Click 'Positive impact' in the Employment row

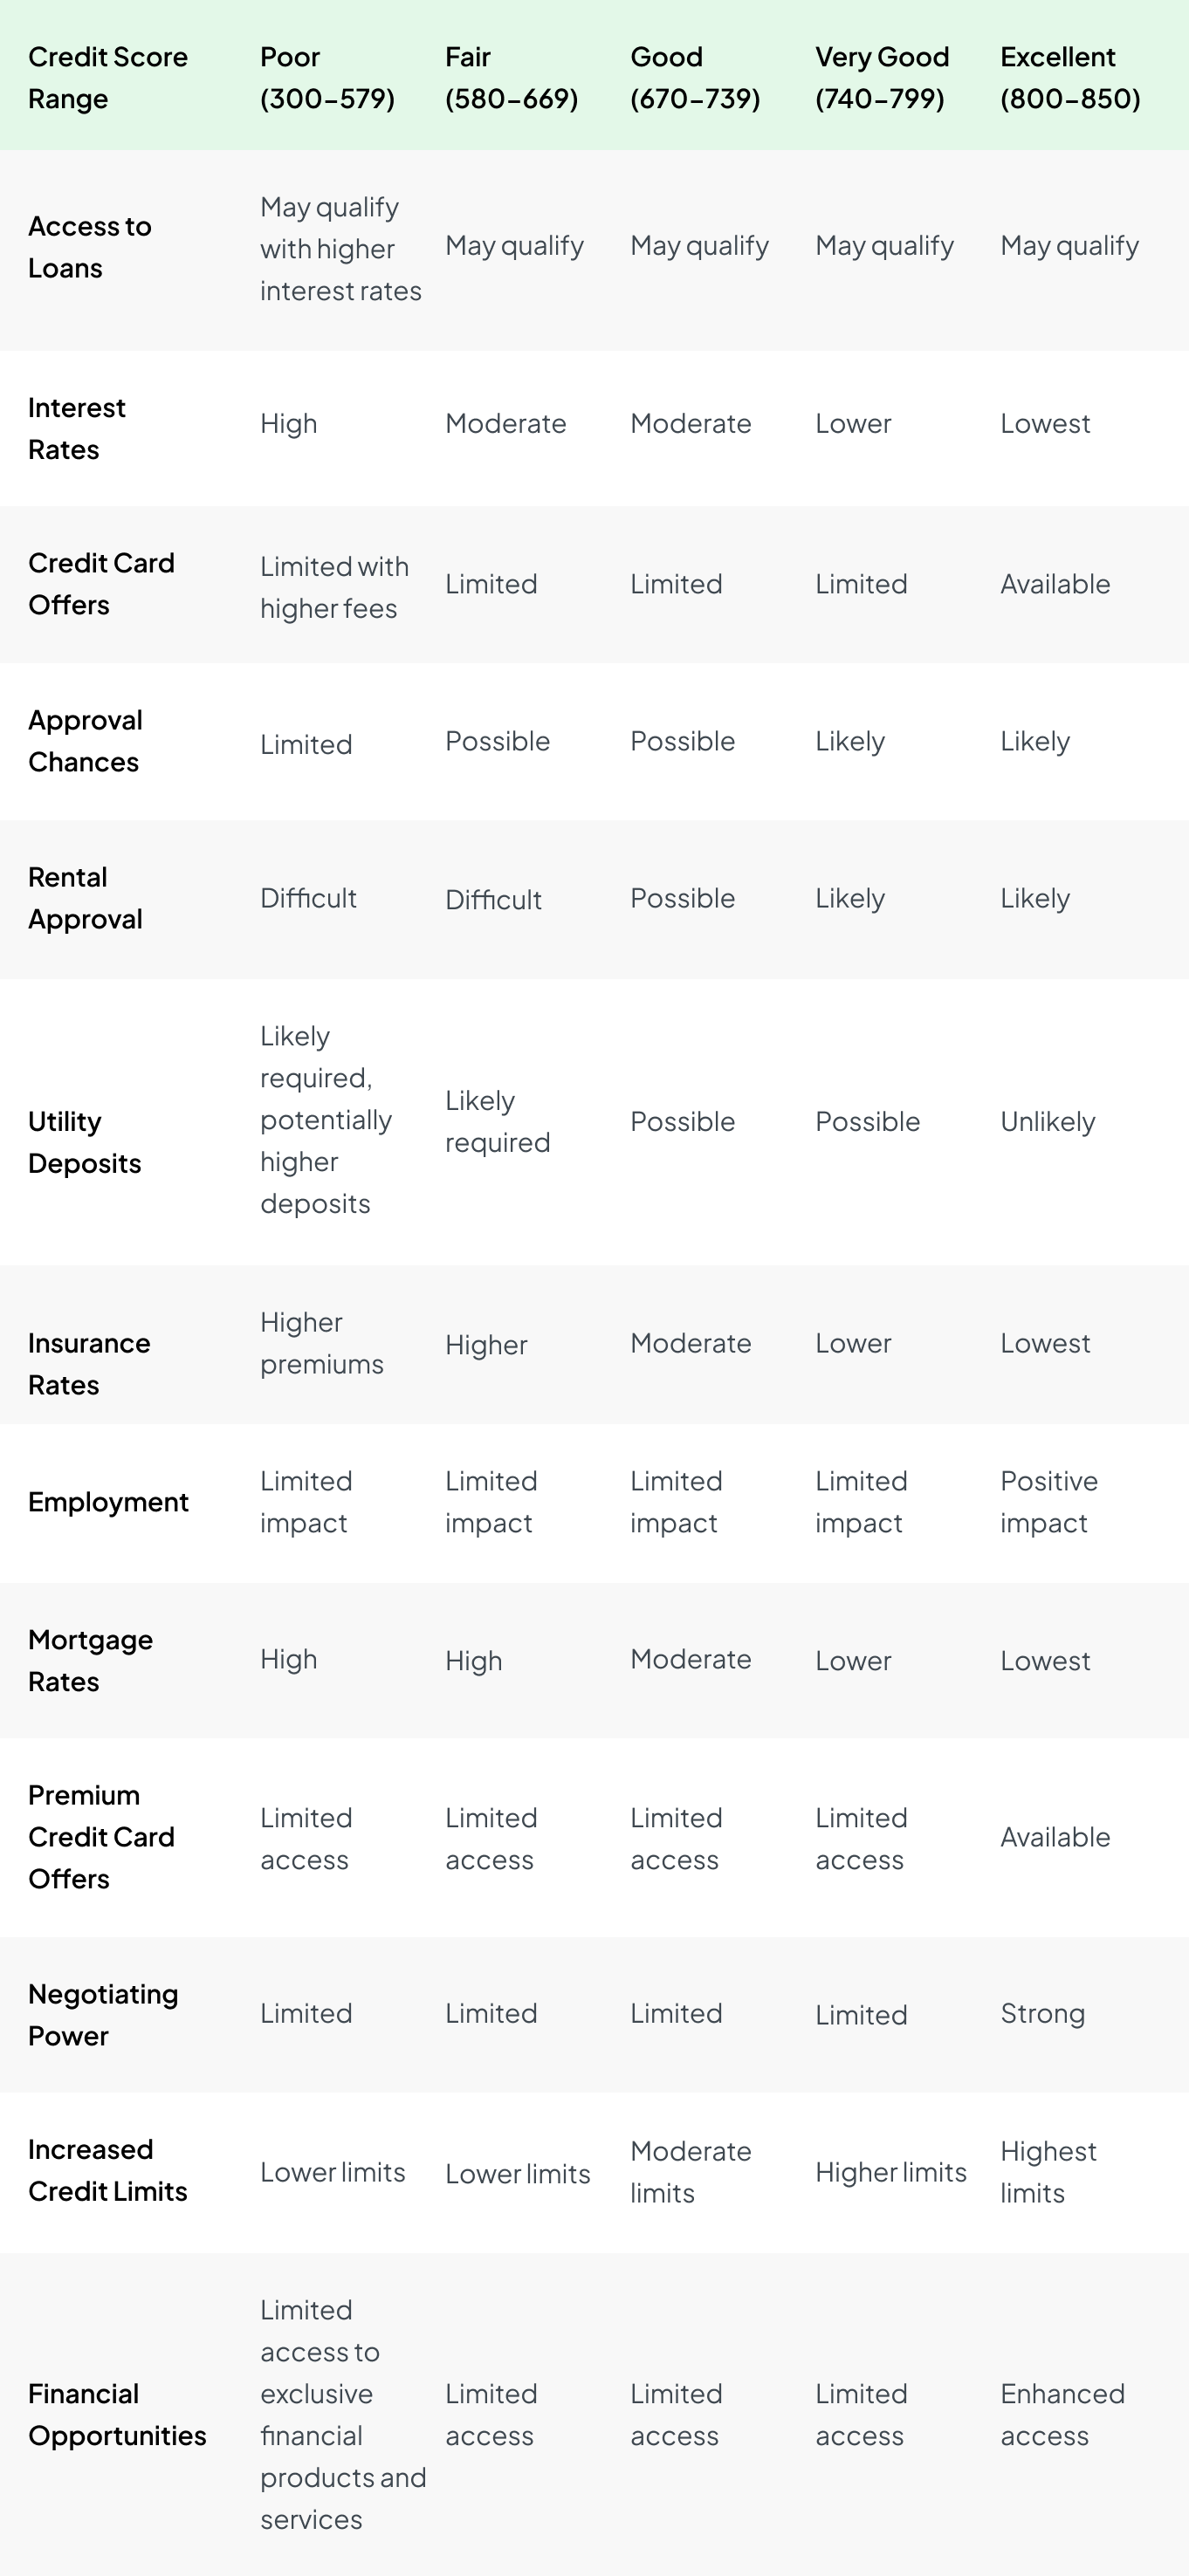[x=1049, y=1502]
